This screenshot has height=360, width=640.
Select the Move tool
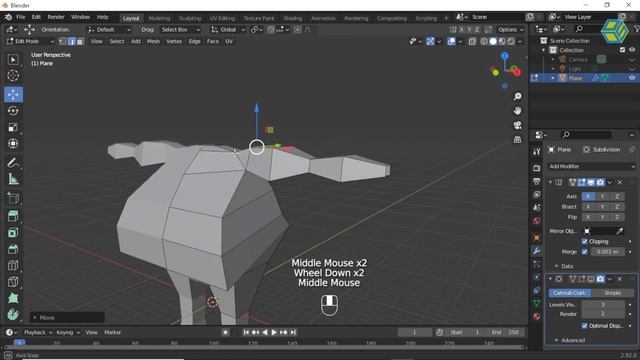[x=13, y=94]
